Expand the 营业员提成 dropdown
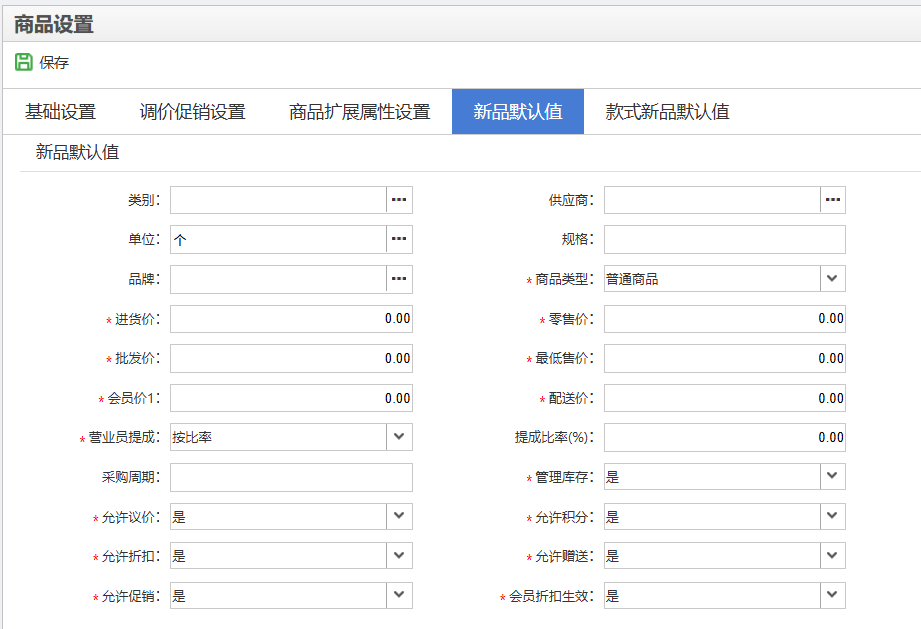 (399, 437)
